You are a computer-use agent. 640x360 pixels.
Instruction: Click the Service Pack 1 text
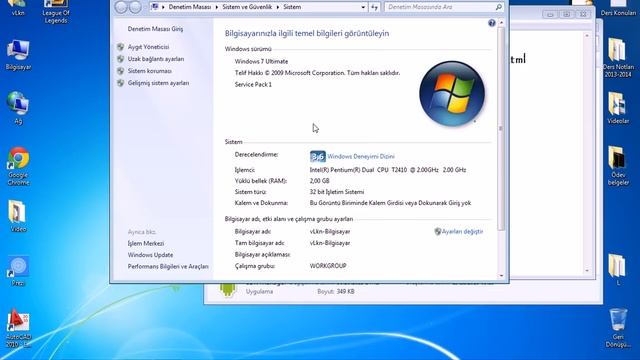253,84
